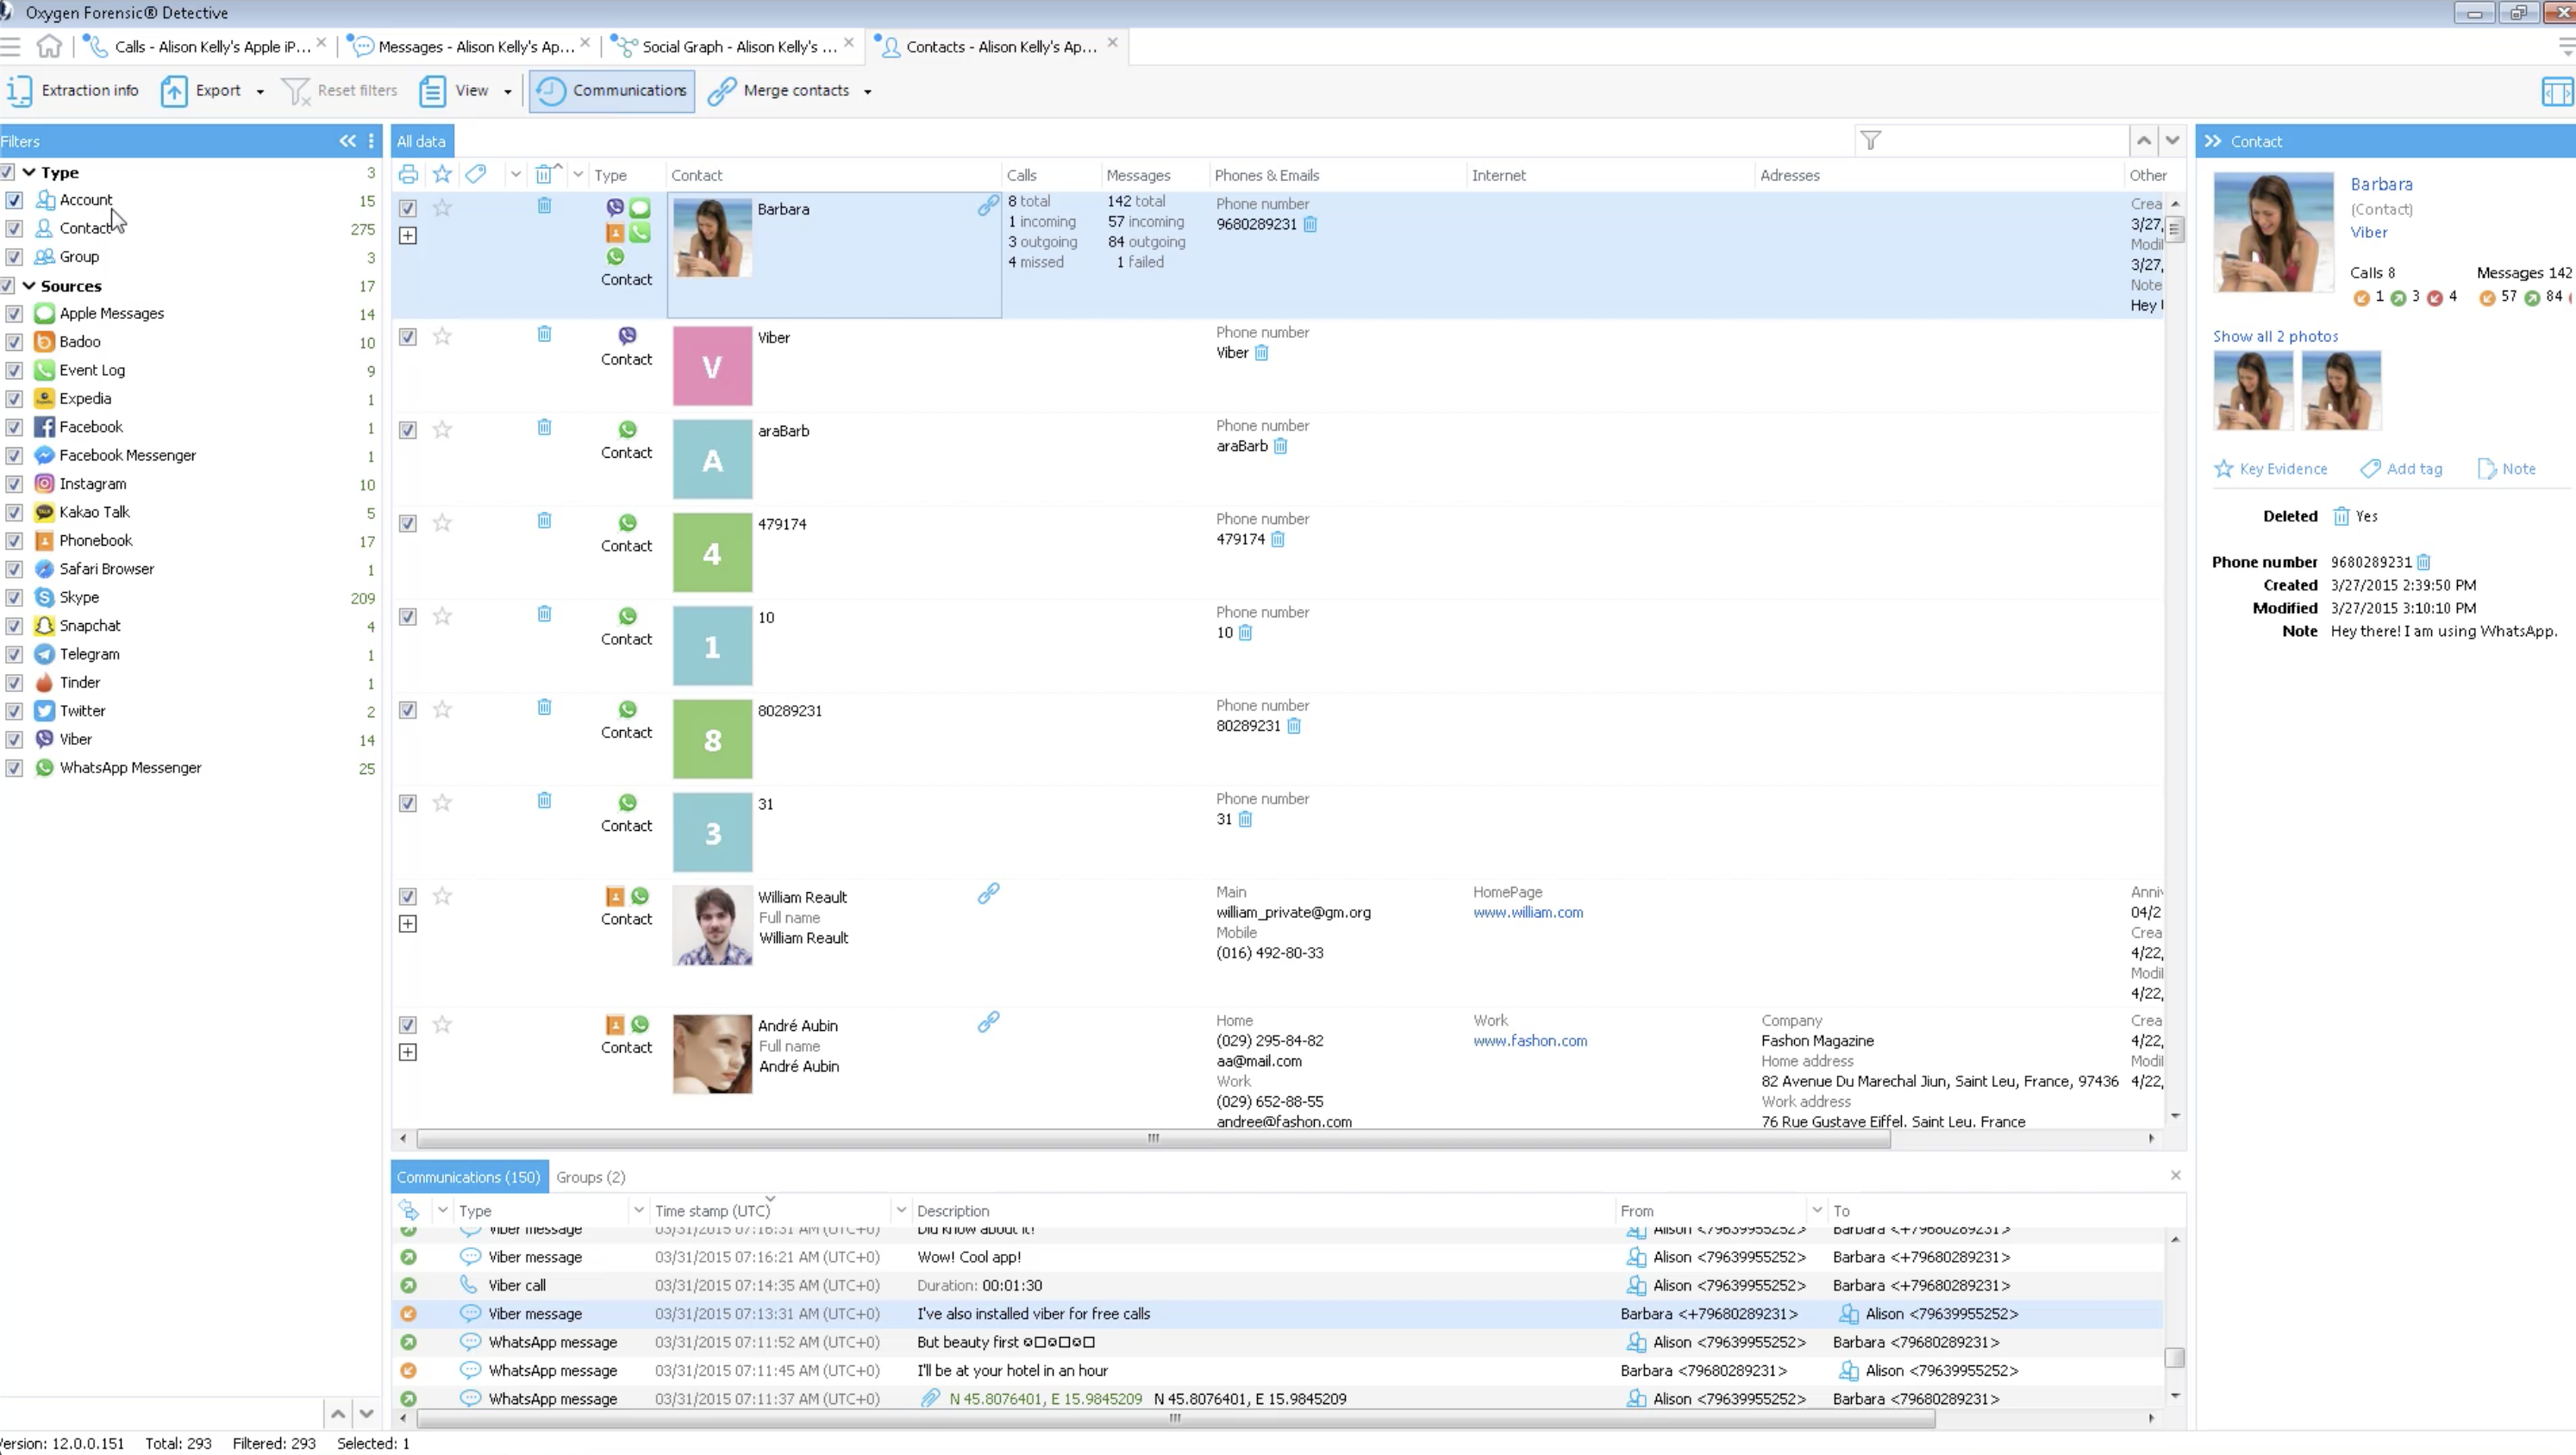Open the Filters panel options menu dots
Viewport: 2576px width, 1455px height.
tap(371, 141)
